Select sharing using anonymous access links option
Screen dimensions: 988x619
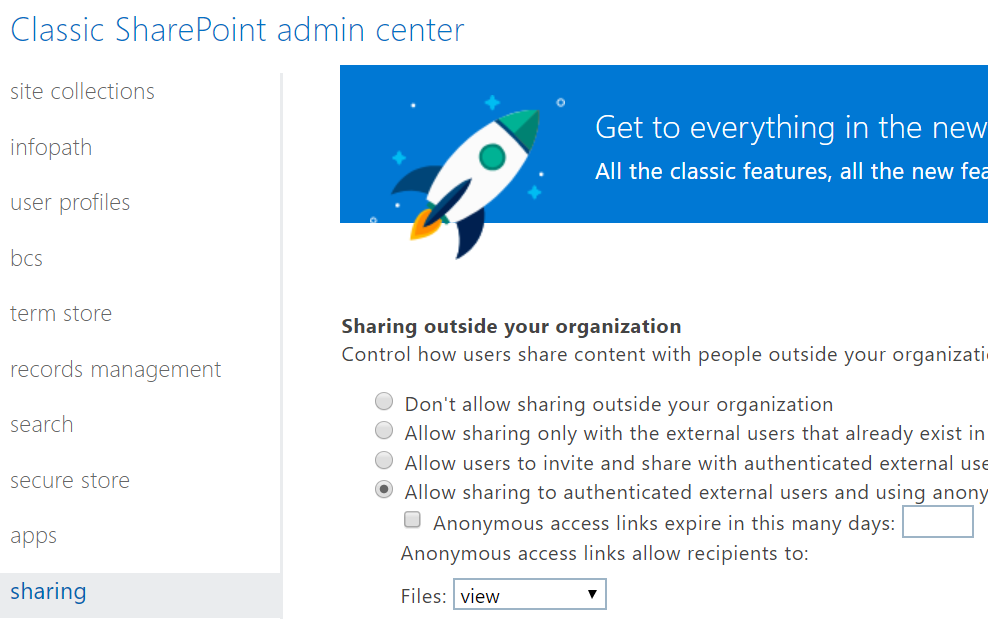coord(384,490)
